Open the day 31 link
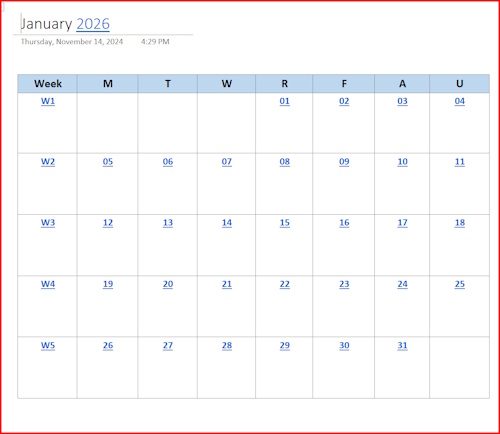 coord(402,345)
